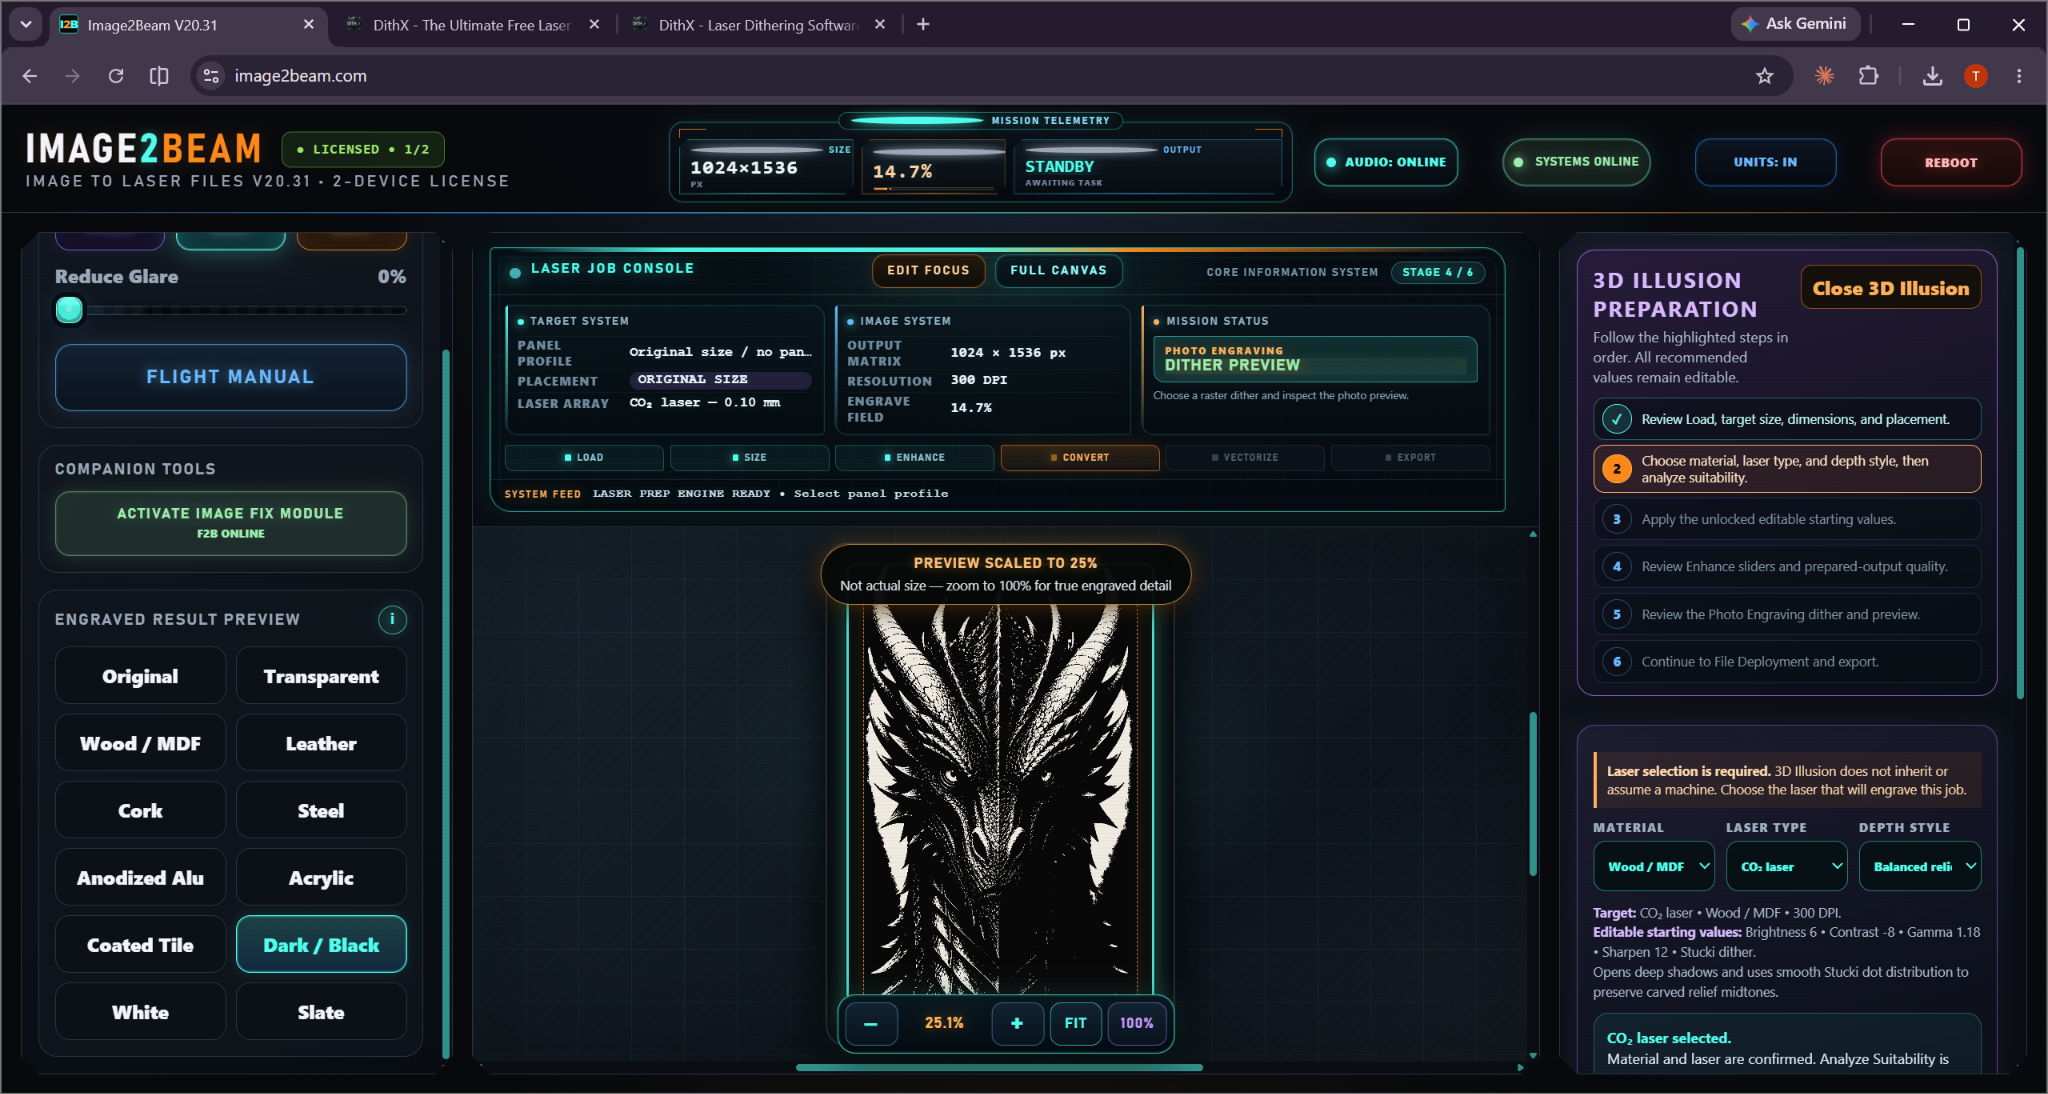Toggle the UNITS: IN setting
Viewport: 2048px width, 1094px height.
1765,162
